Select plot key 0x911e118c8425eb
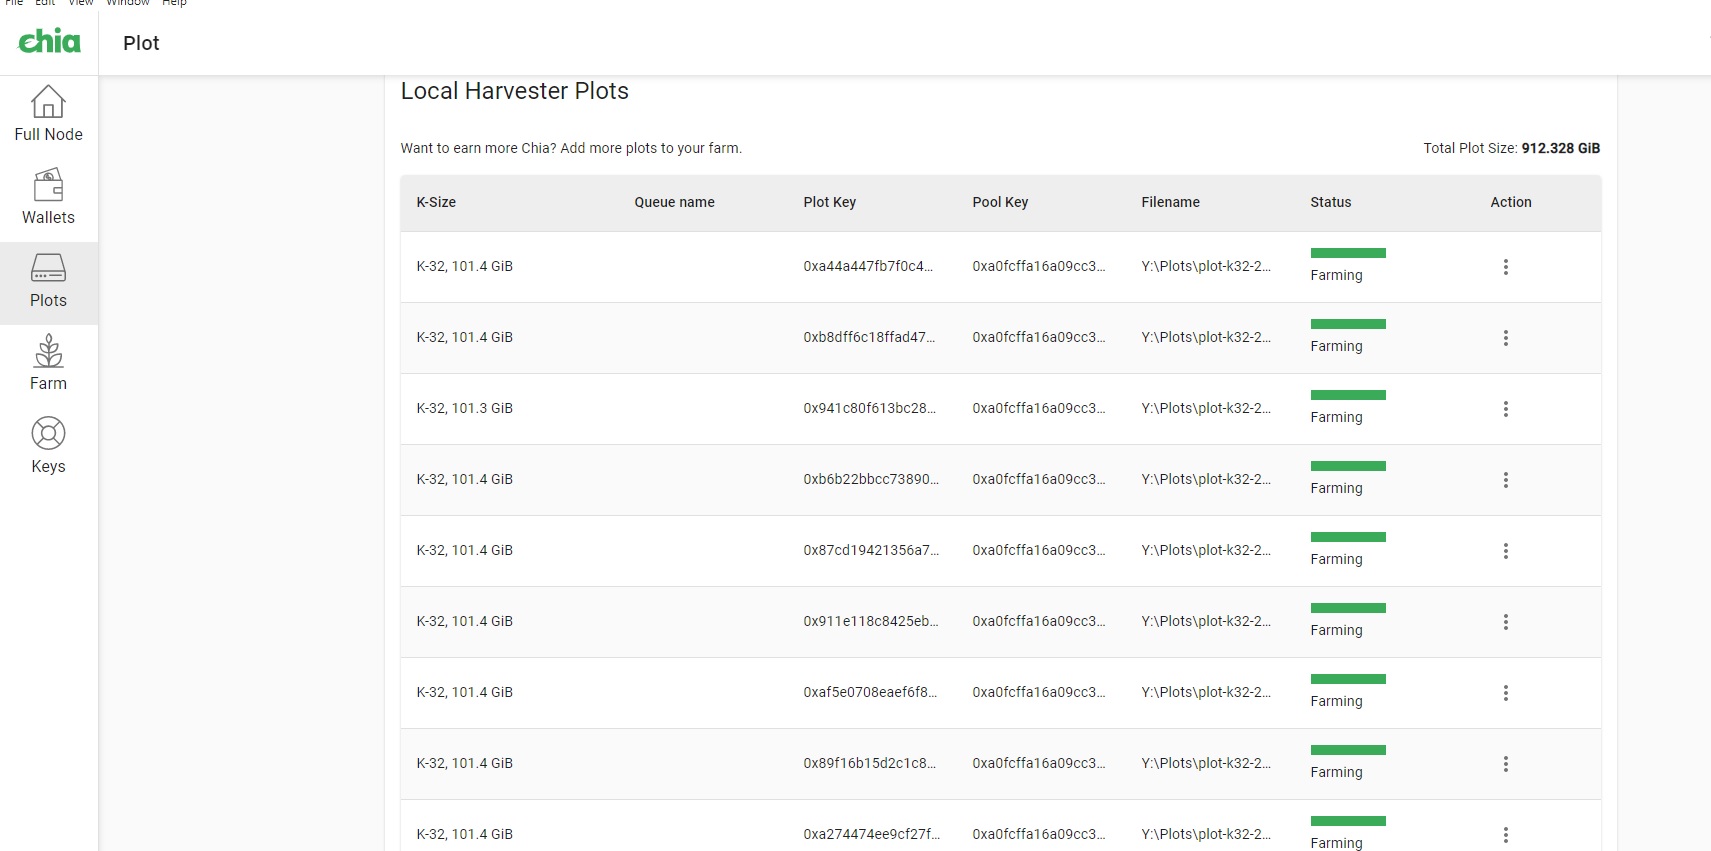 pyautogui.click(x=871, y=621)
